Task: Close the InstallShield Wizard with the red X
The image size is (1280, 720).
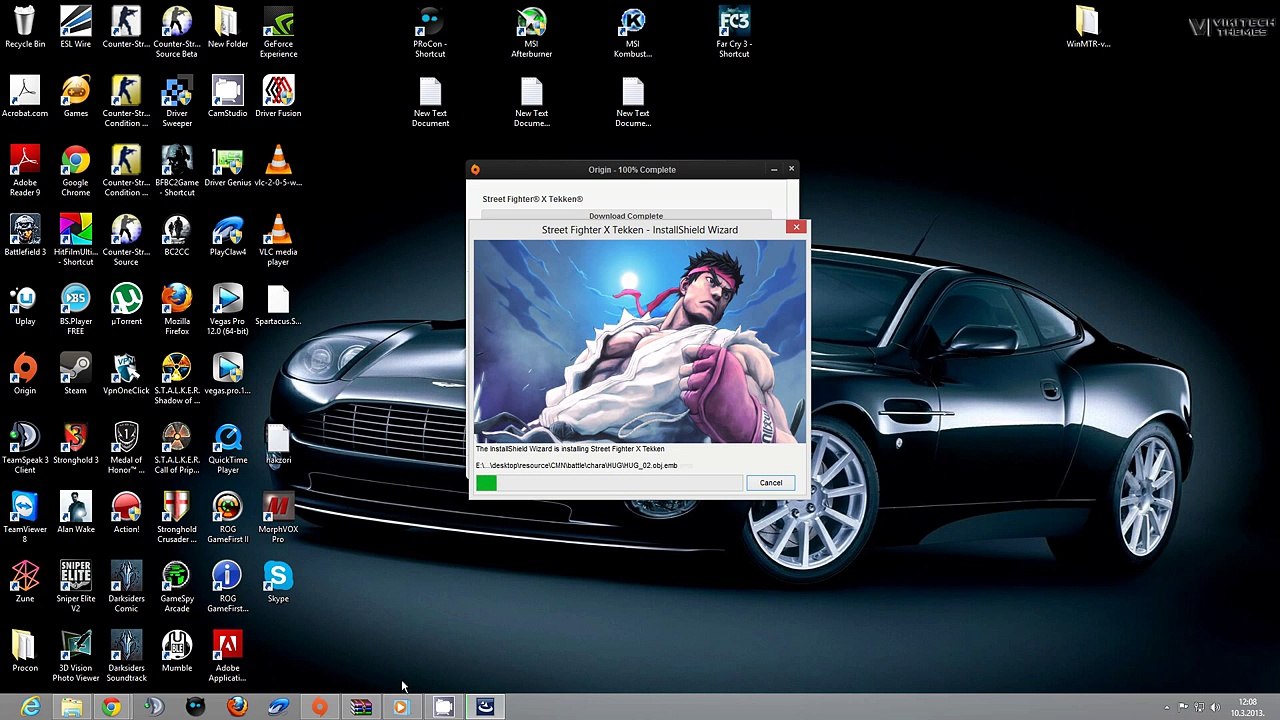Action: (796, 227)
